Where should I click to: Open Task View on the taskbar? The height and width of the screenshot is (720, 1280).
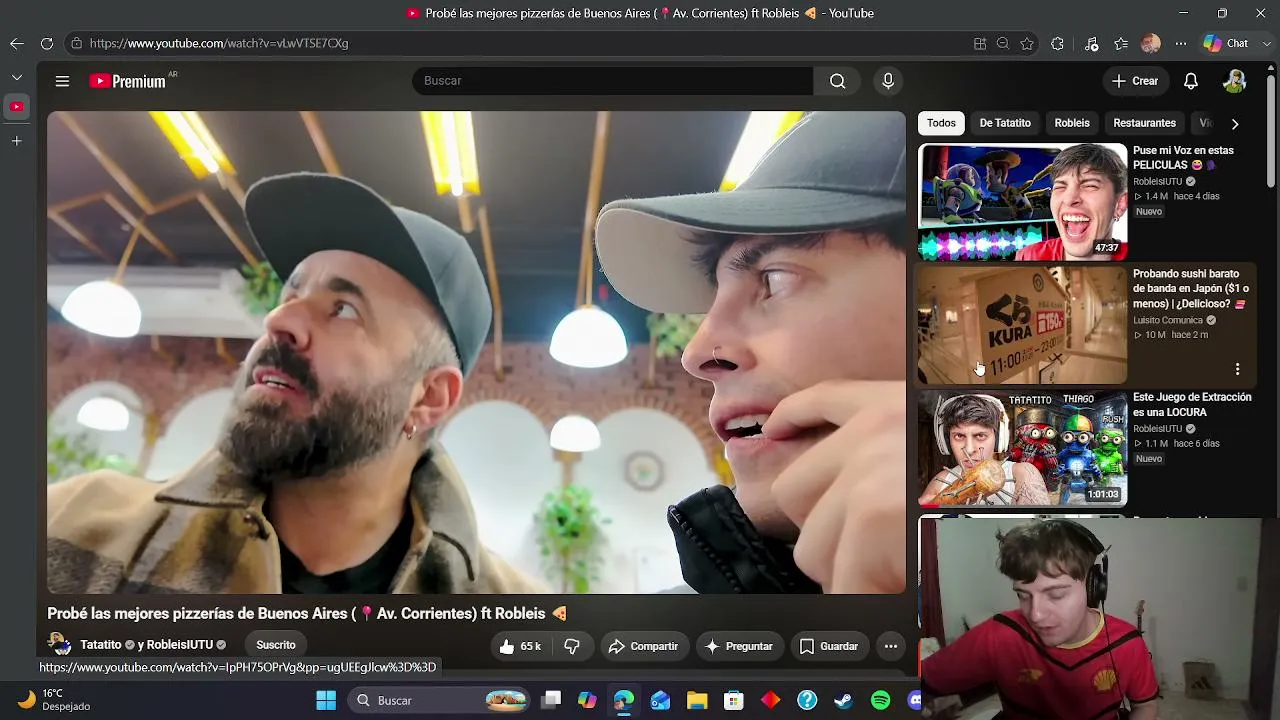(x=551, y=701)
